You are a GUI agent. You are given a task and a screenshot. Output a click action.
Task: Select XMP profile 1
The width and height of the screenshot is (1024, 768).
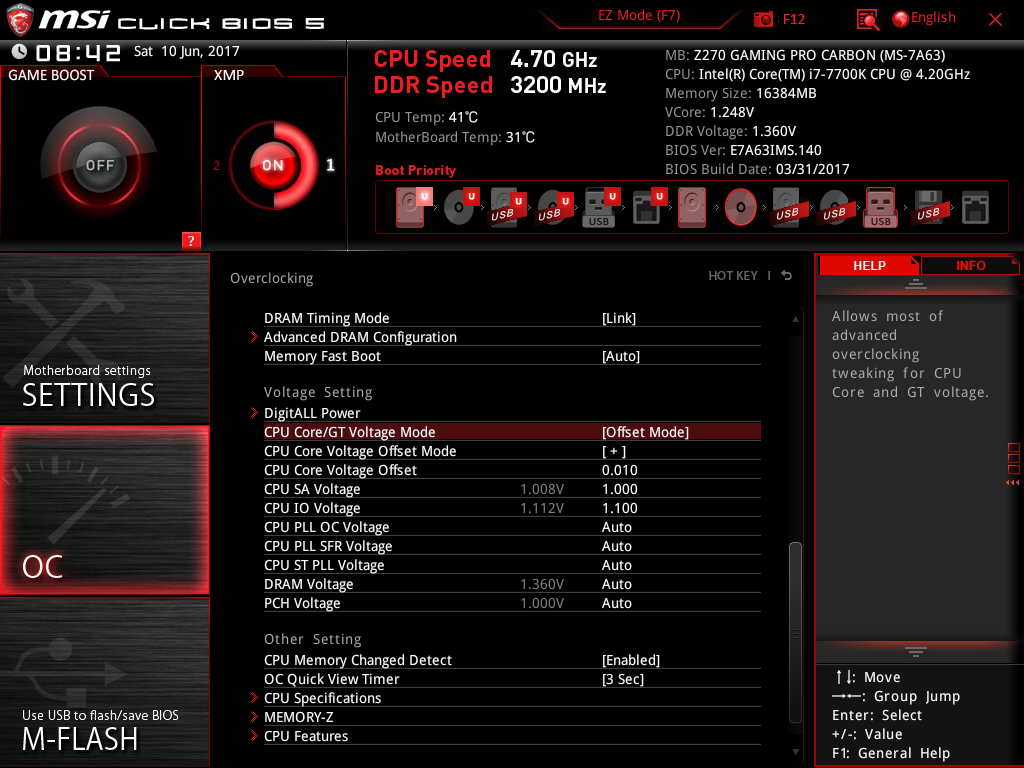(x=330, y=165)
